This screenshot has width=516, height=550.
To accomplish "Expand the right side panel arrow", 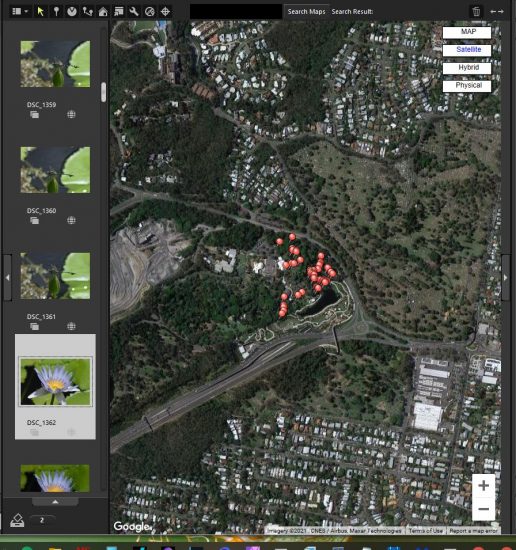I will tap(505, 277).
